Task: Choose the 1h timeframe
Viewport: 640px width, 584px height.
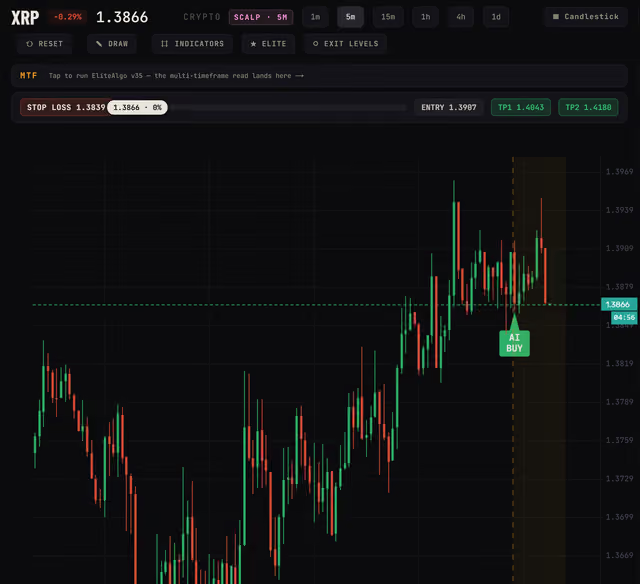Action: point(426,17)
